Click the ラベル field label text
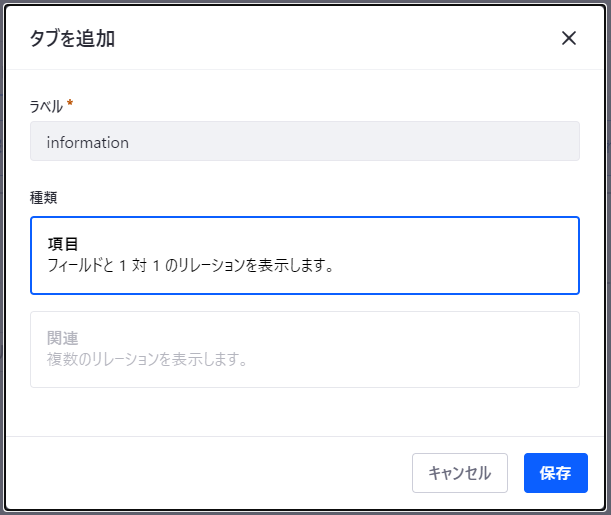This screenshot has width=611, height=515. coord(46,104)
